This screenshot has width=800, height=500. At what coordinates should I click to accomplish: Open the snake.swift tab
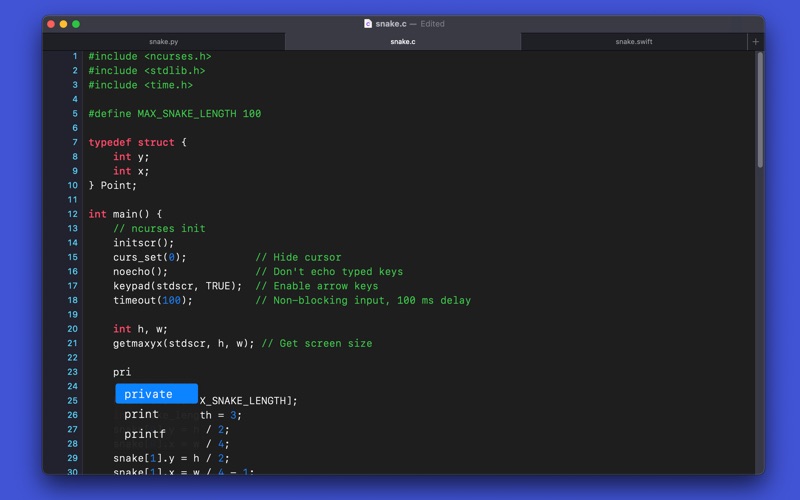(633, 42)
